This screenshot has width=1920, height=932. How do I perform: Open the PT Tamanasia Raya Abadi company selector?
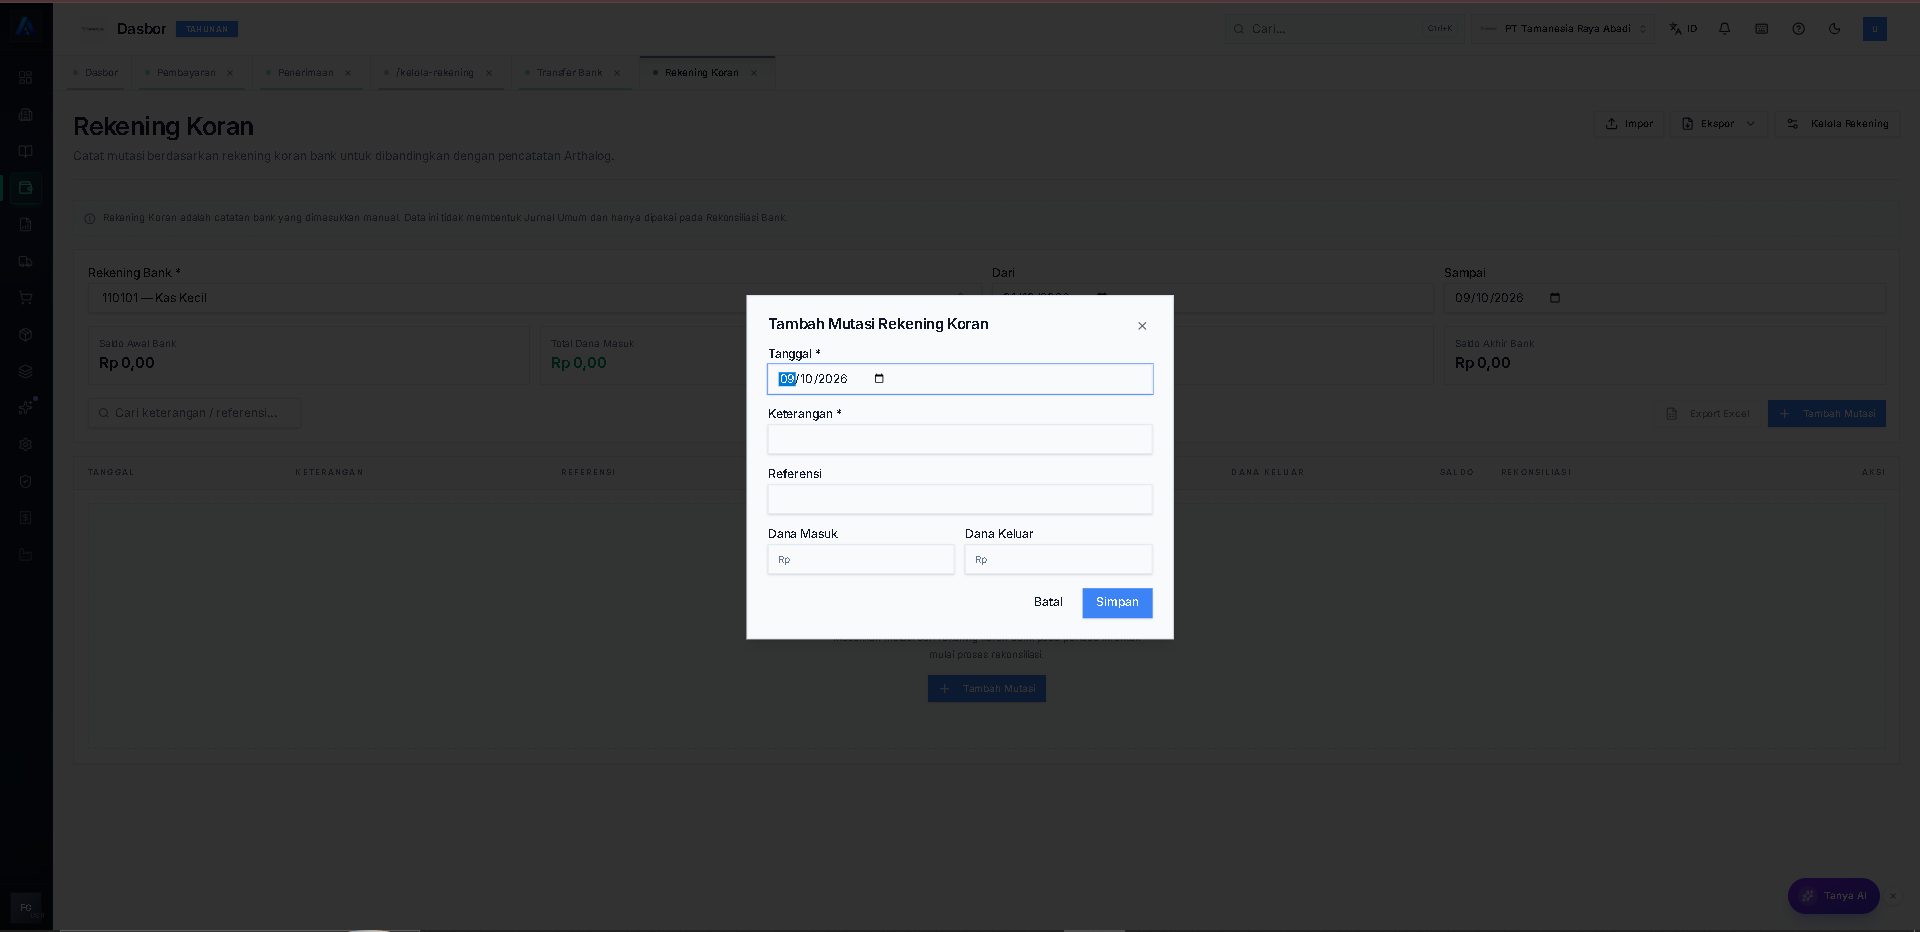tap(1563, 29)
